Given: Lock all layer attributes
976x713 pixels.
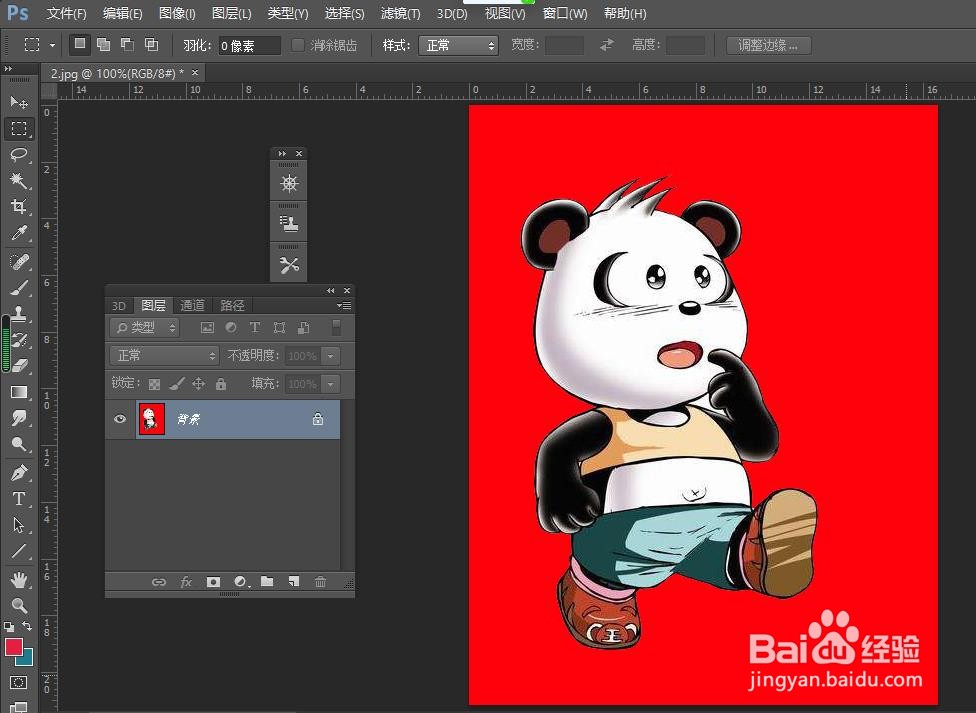Looking at the screenshot, I should tap(221, 384).
